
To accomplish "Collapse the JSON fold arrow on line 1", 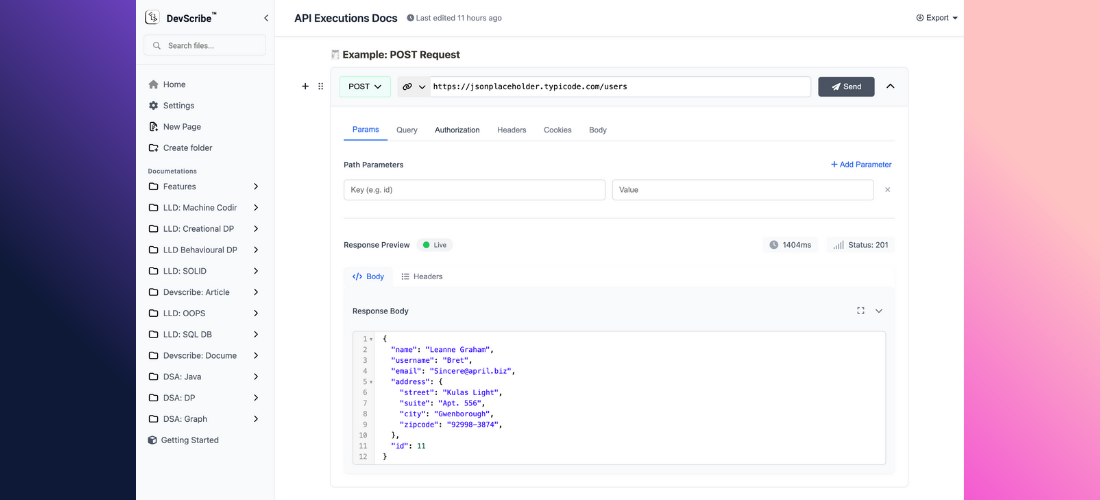I will click(x=371, y=339).
